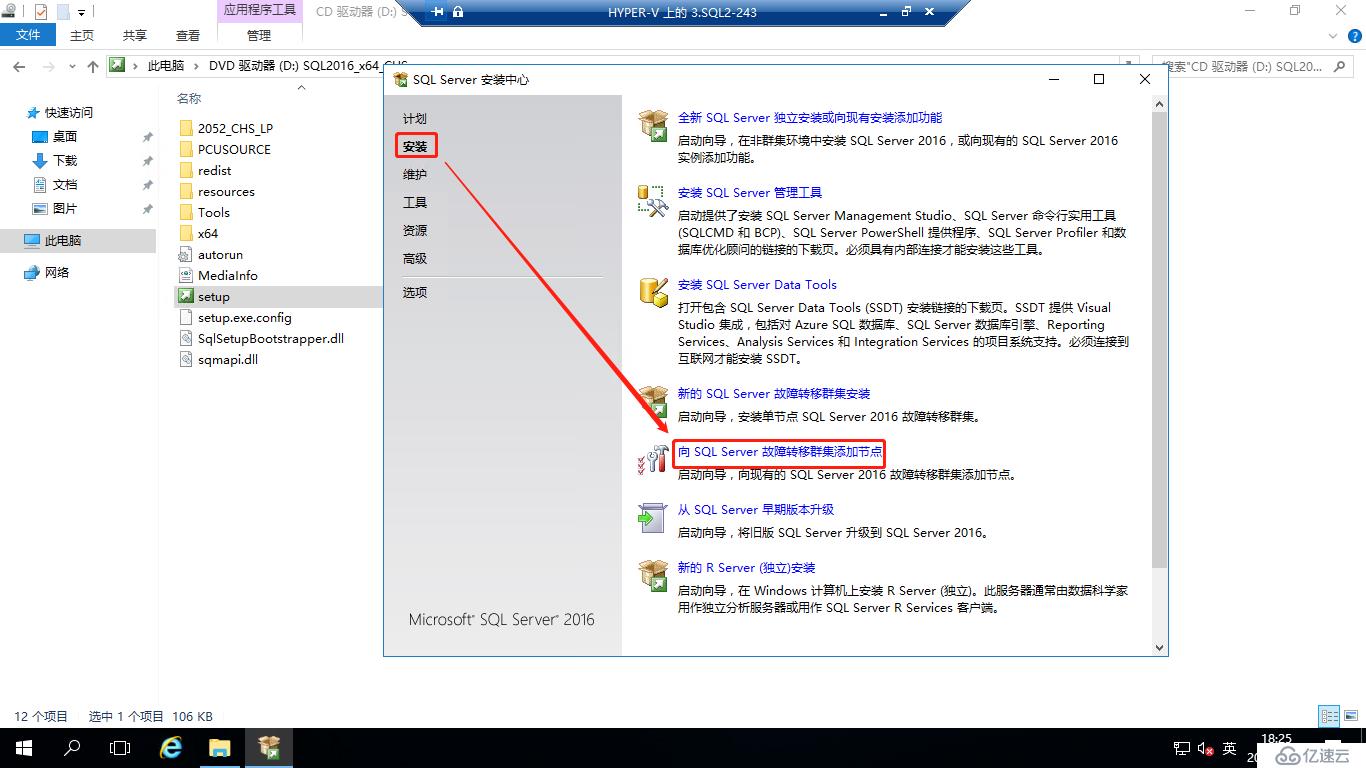The image size is (1366, 768).
Task: Click the installation center vertical scrollbar thumb
Action: pos(1159,339)
